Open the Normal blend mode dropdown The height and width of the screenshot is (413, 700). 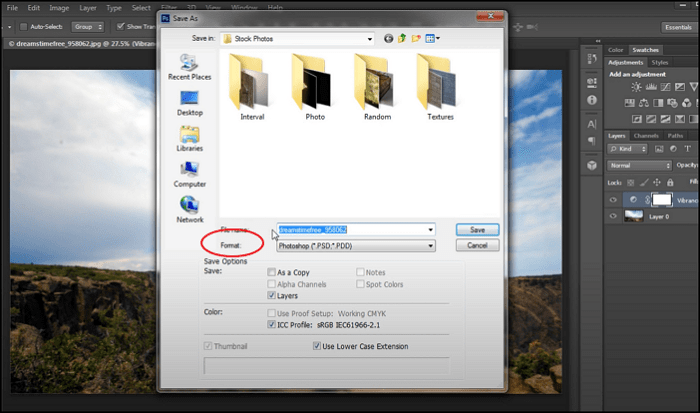[x=639, y=165]
